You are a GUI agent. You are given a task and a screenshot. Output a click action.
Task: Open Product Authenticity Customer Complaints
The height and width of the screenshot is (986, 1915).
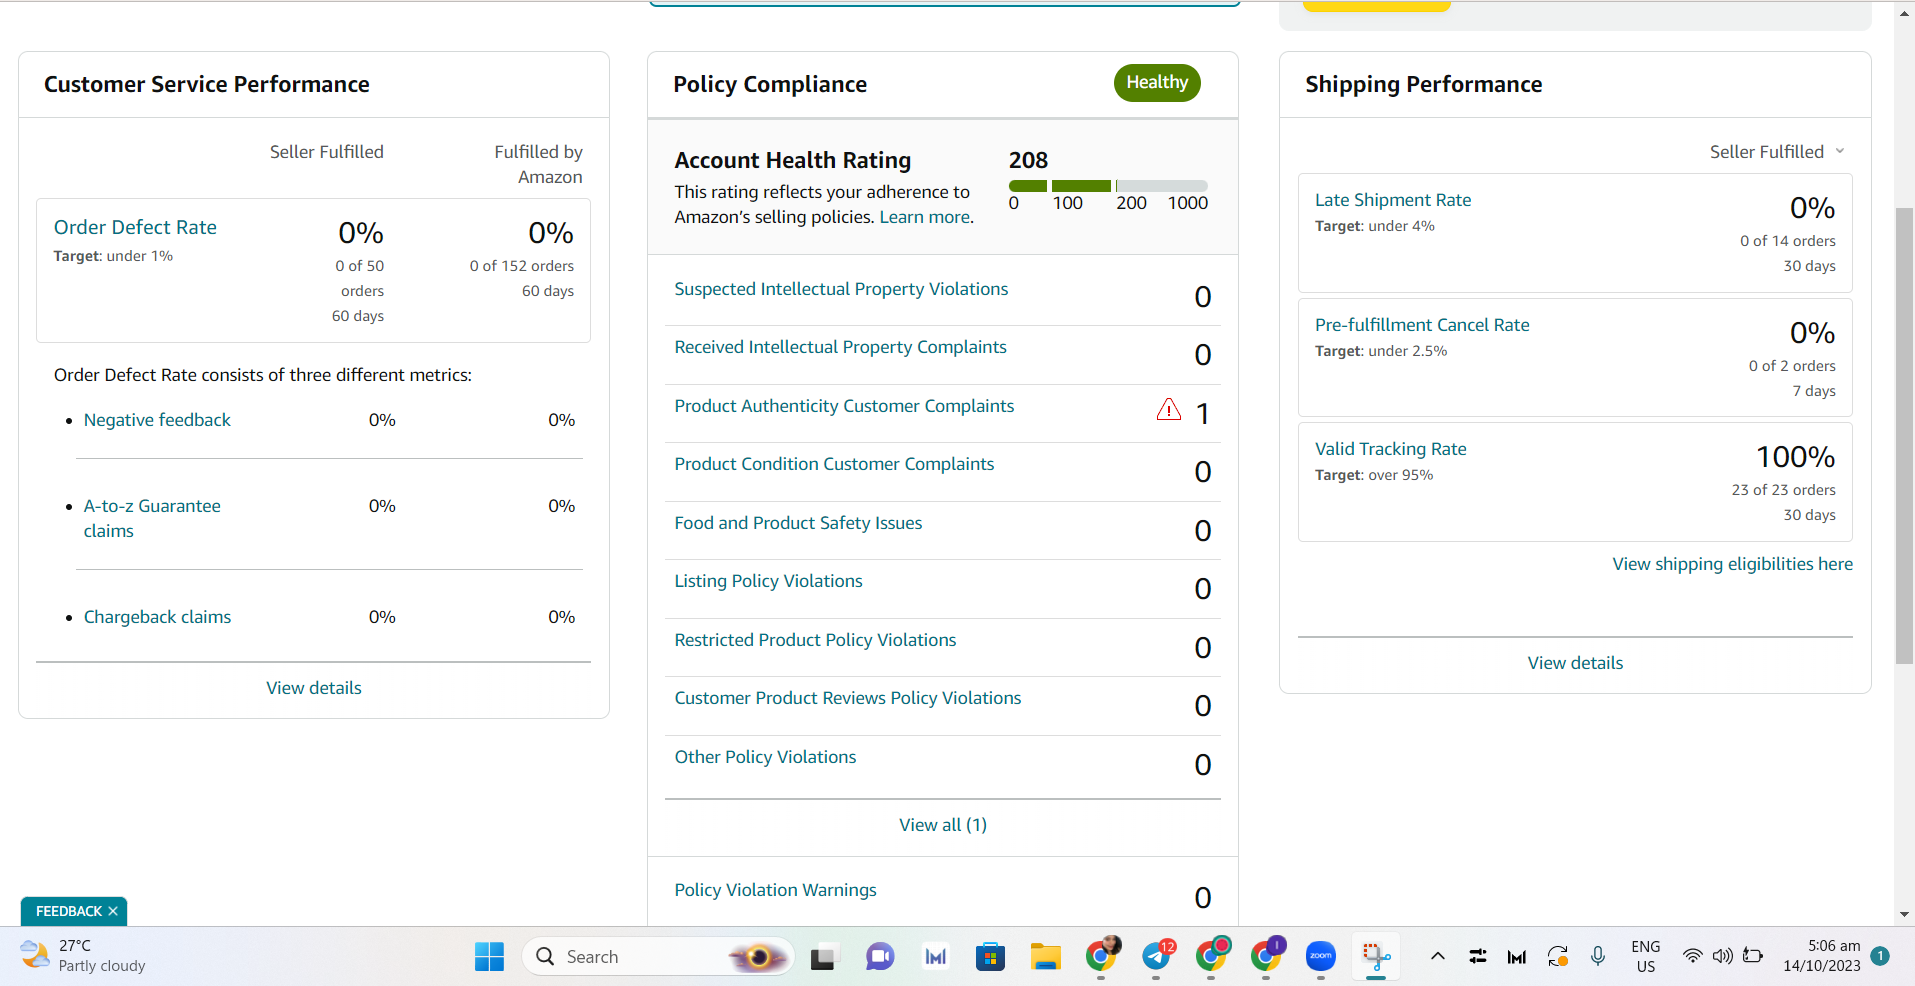click(844, 406)
